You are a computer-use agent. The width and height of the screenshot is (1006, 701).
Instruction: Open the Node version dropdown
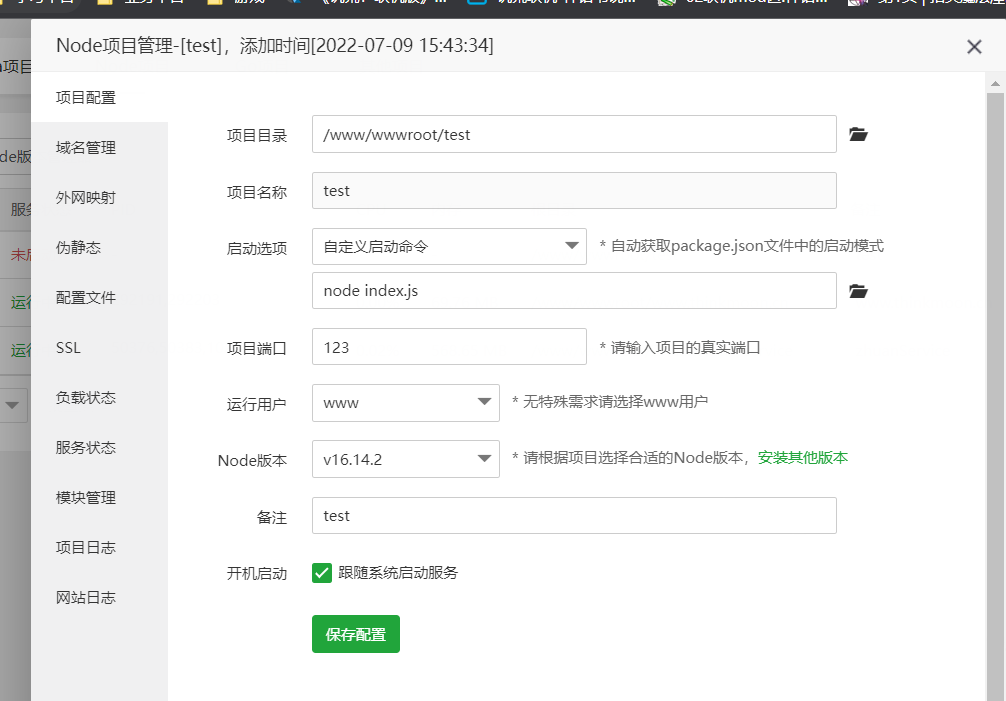(405, 459)
